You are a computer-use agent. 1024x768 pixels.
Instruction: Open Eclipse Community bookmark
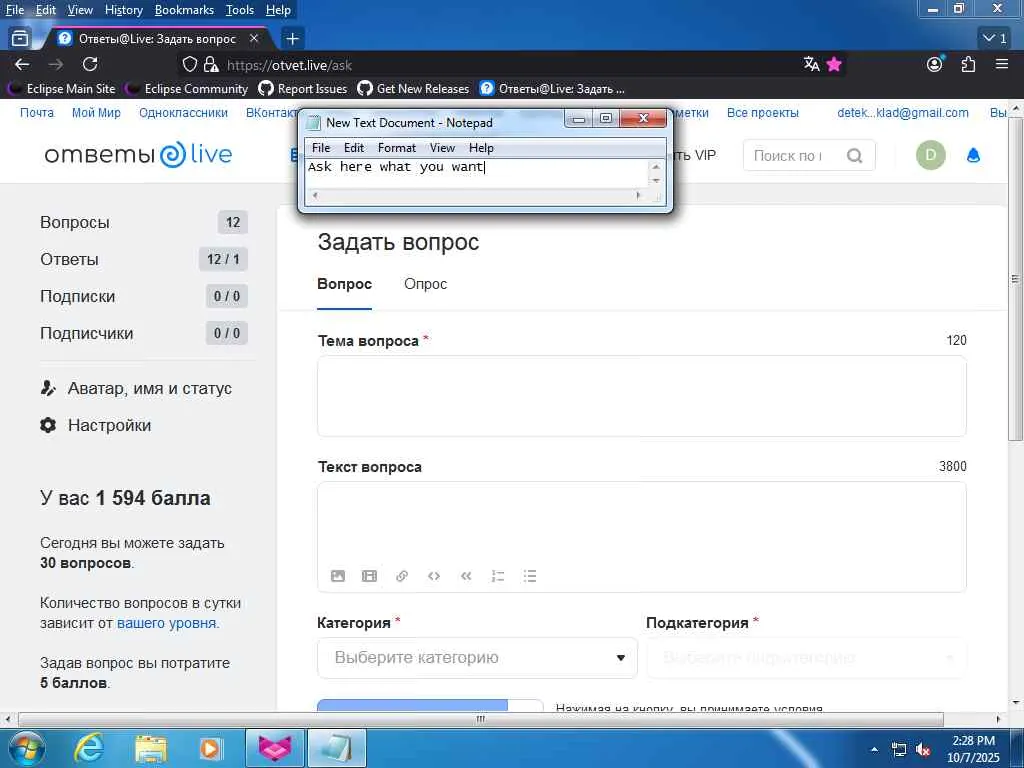pyautogui.click(x=187, y=88)
